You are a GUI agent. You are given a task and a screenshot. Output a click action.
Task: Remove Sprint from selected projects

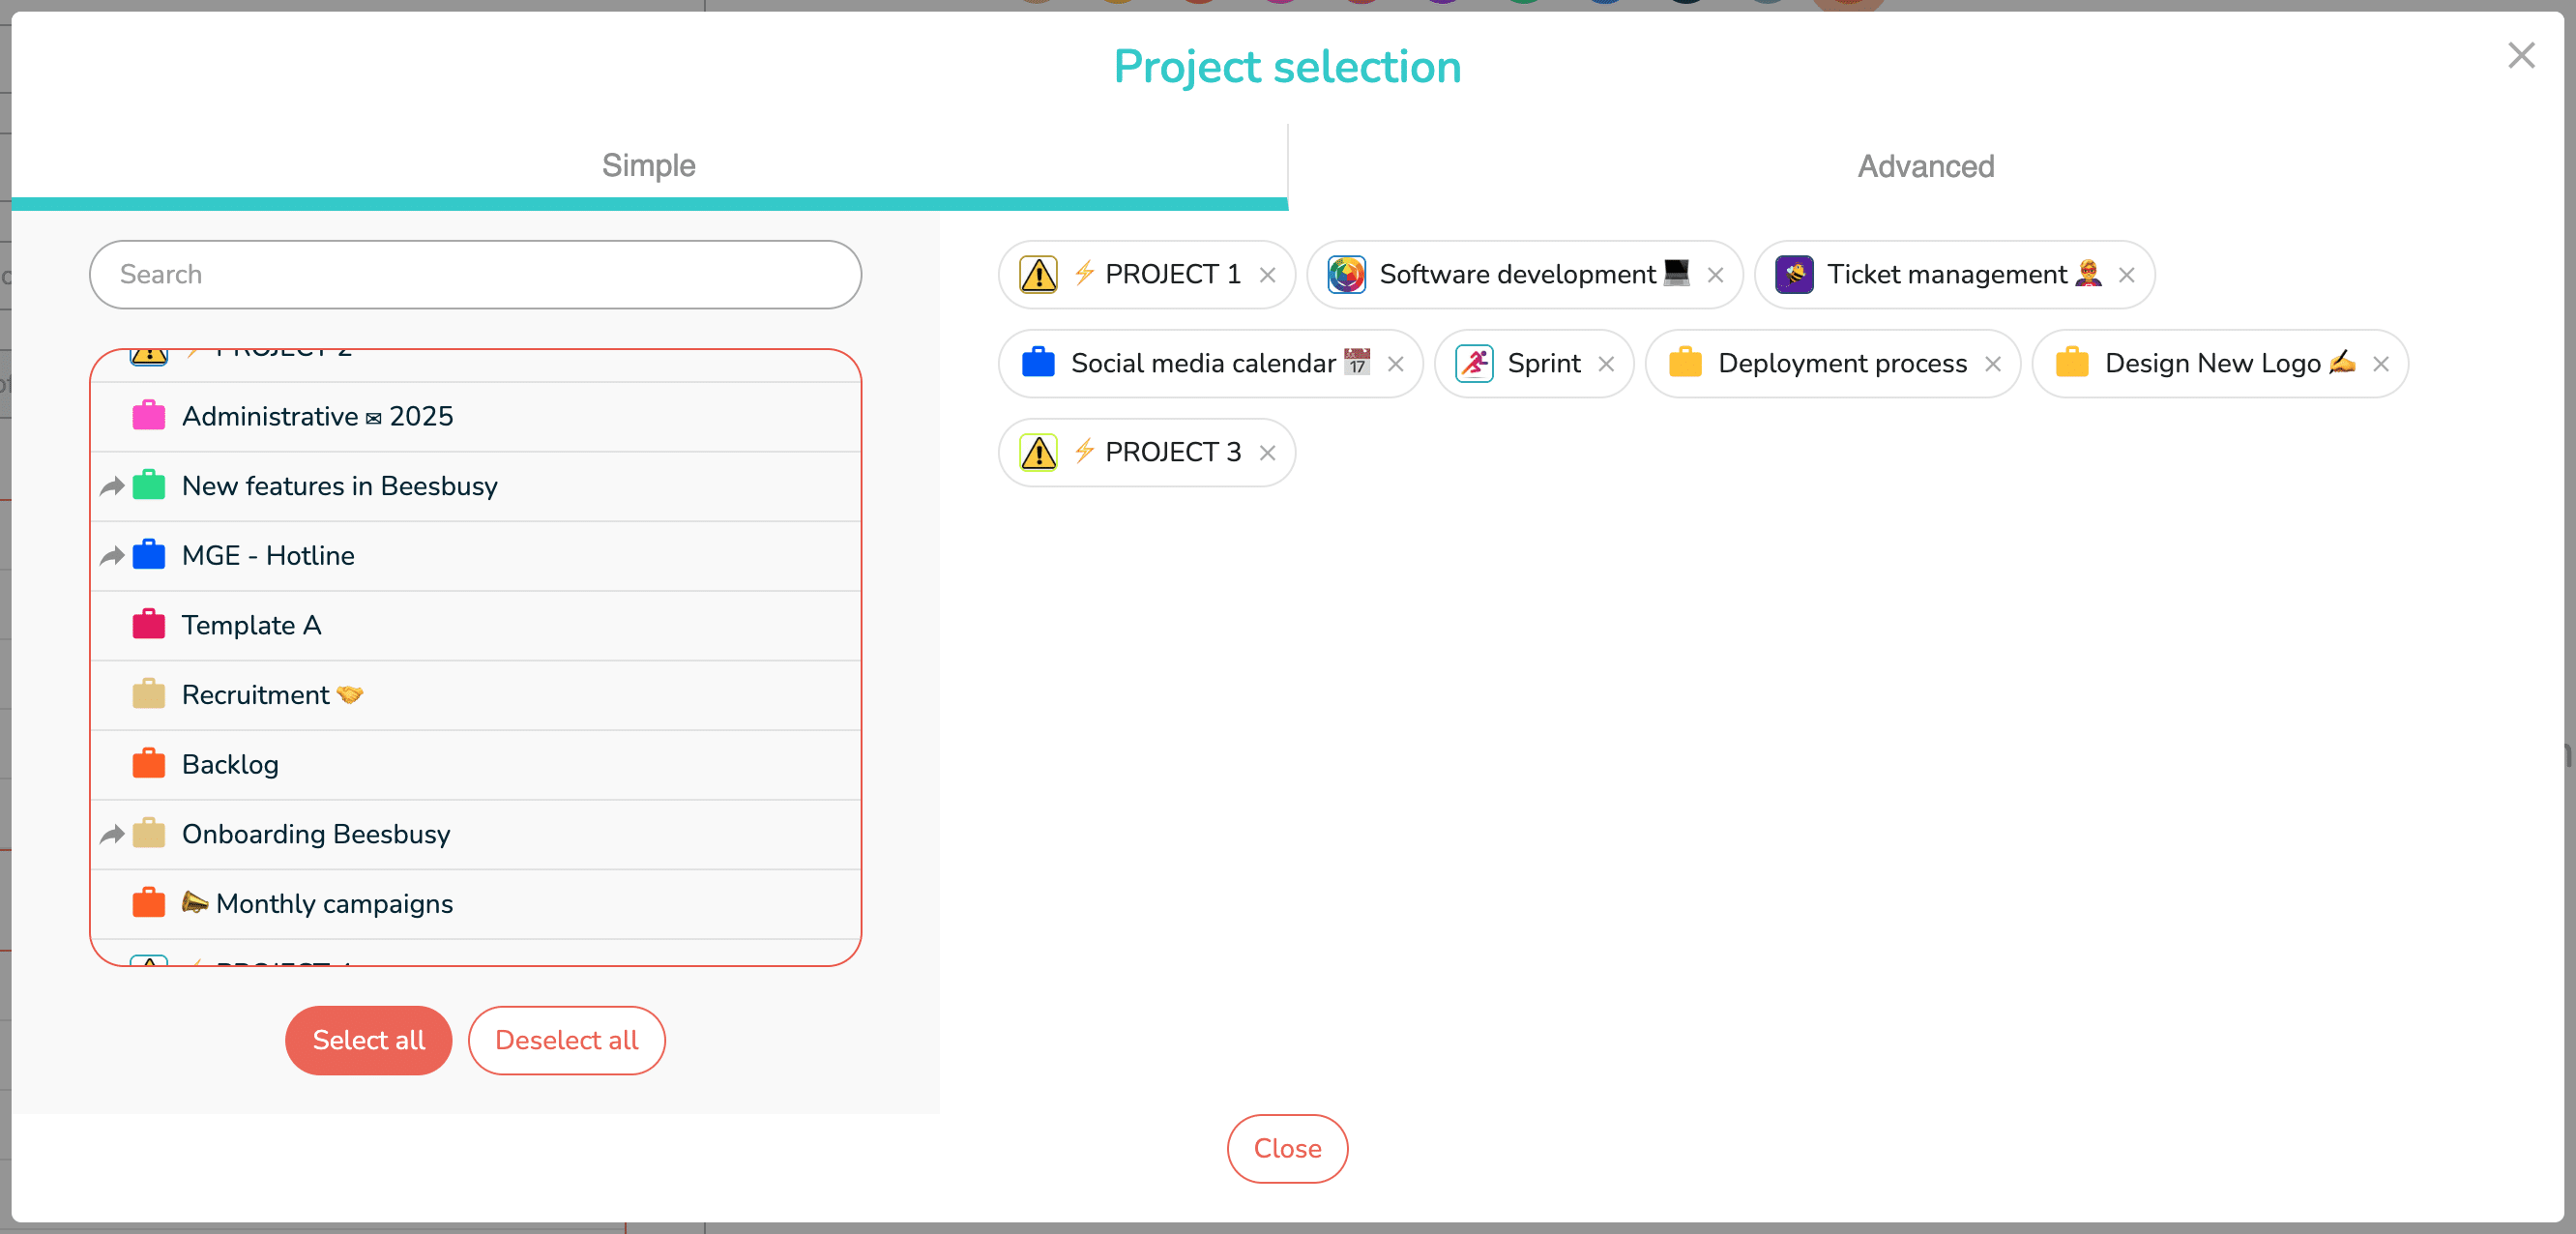click(x=1606, y=364)
